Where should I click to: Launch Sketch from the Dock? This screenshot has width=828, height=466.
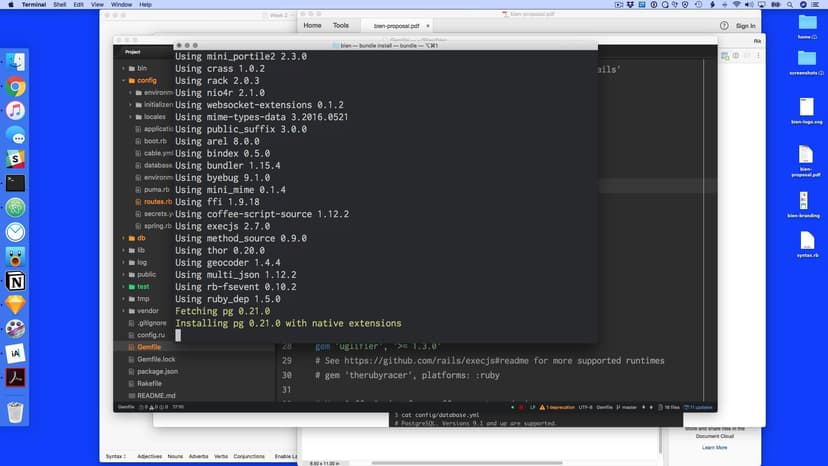[x=16, y=304]
